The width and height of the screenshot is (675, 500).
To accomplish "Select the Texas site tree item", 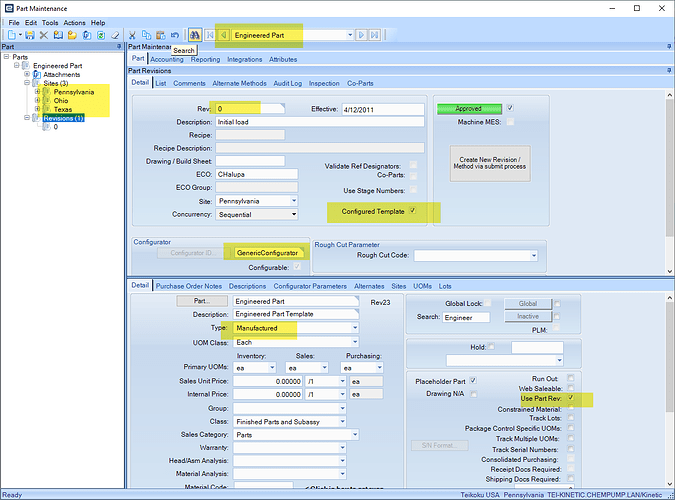I will coord(63,109).
